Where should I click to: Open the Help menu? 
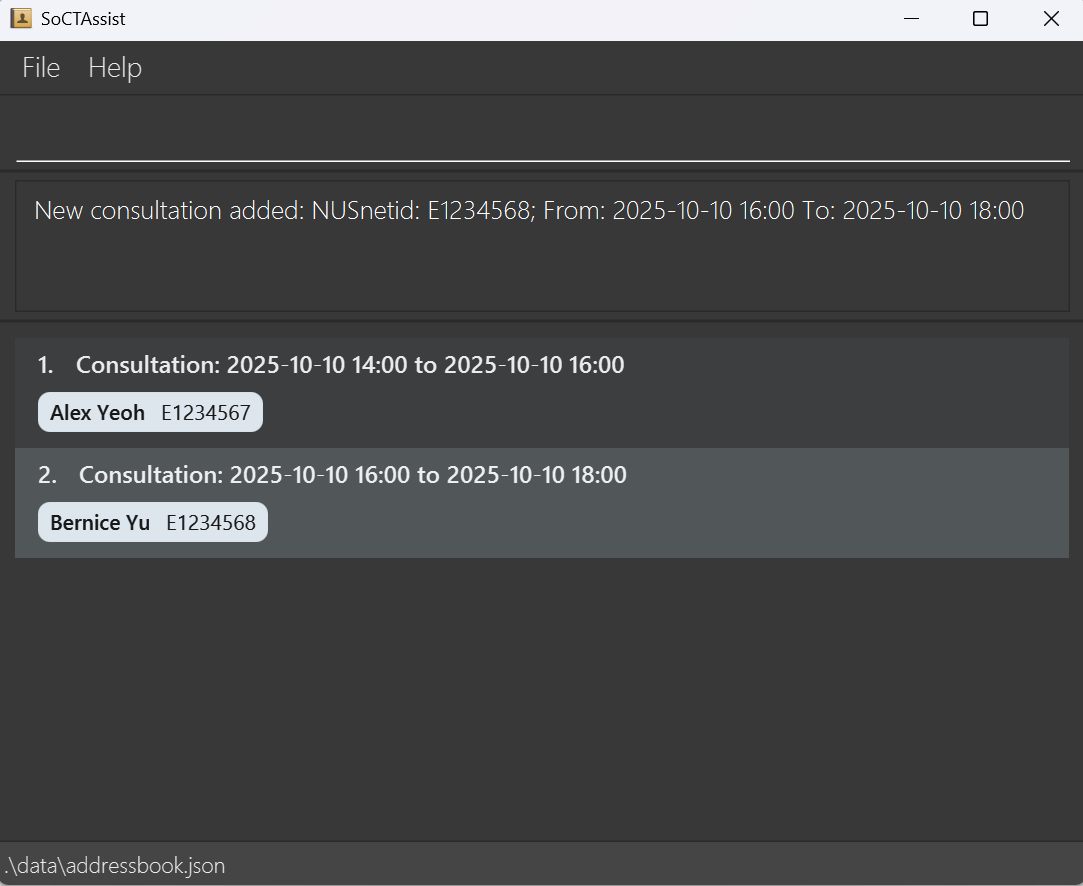click(115, 67)
